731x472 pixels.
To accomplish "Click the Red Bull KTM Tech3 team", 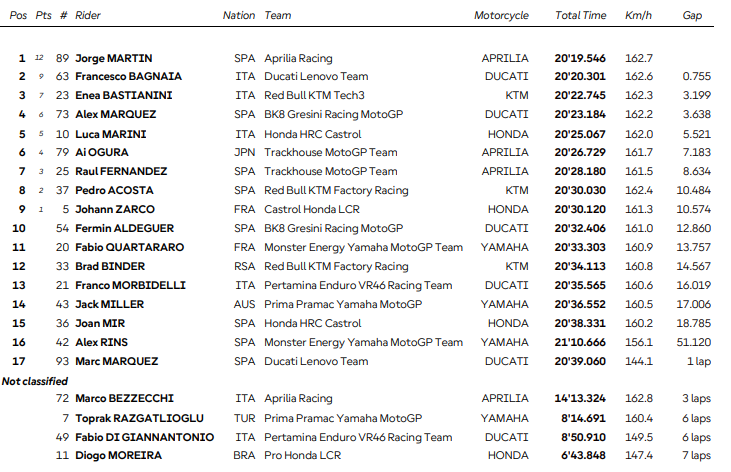I will [314, 96].
